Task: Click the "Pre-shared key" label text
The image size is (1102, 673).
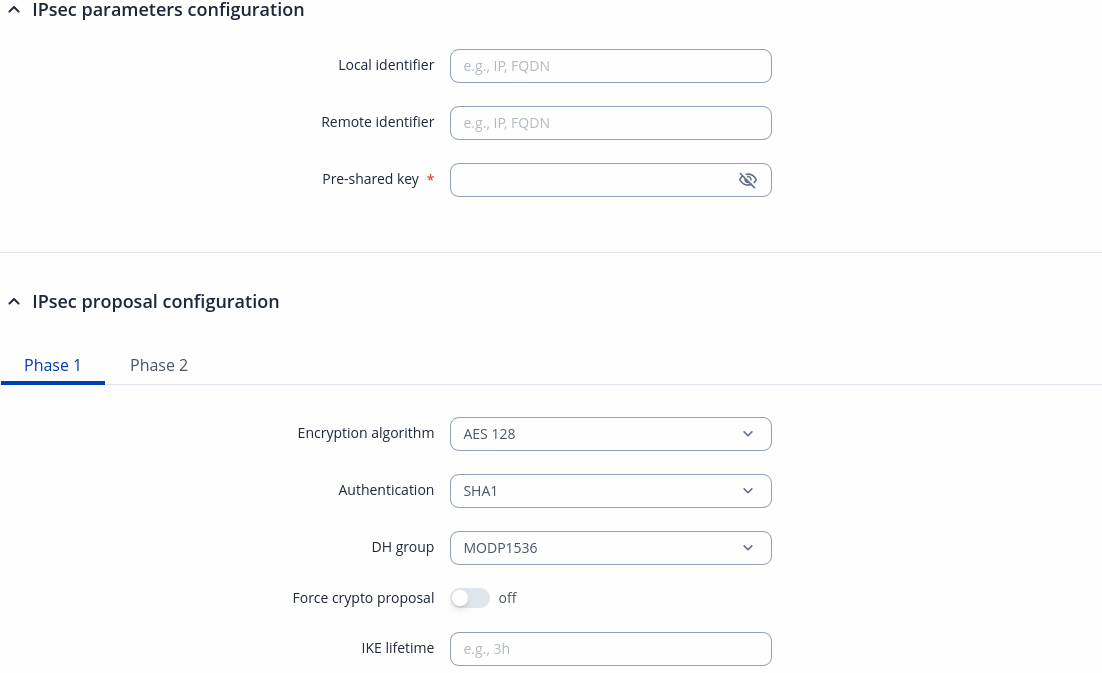Action: [x=370, y=180]
